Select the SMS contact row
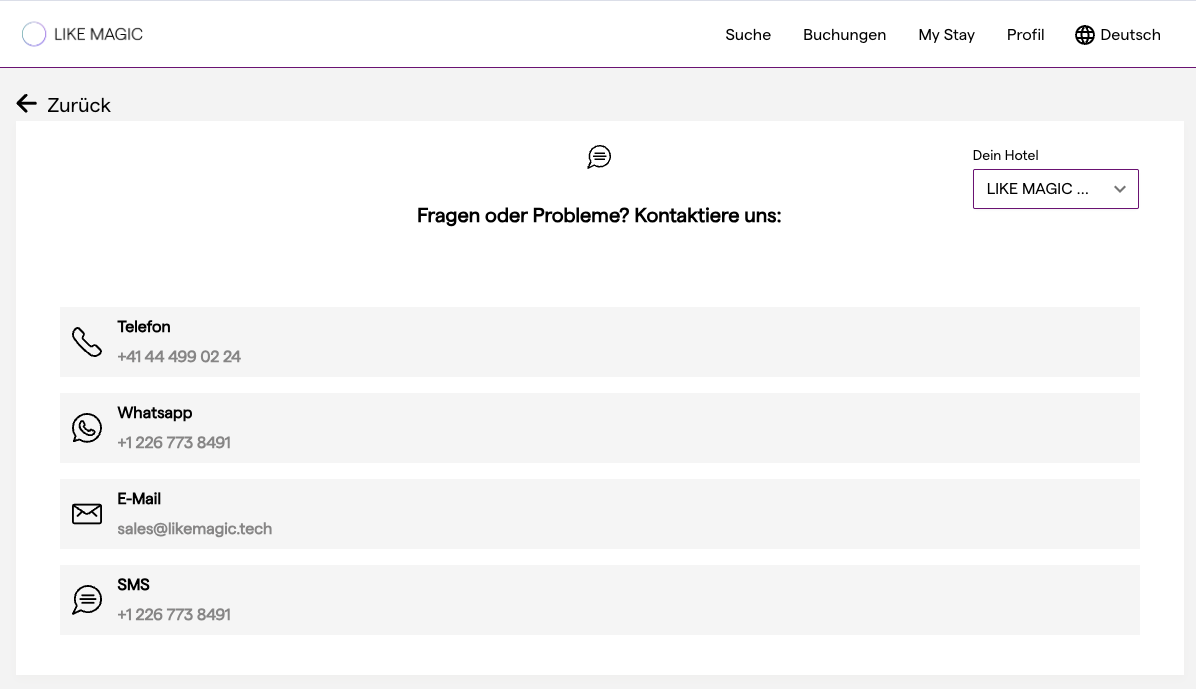This screenshot has width=1196, height=689. click(600, 600)
